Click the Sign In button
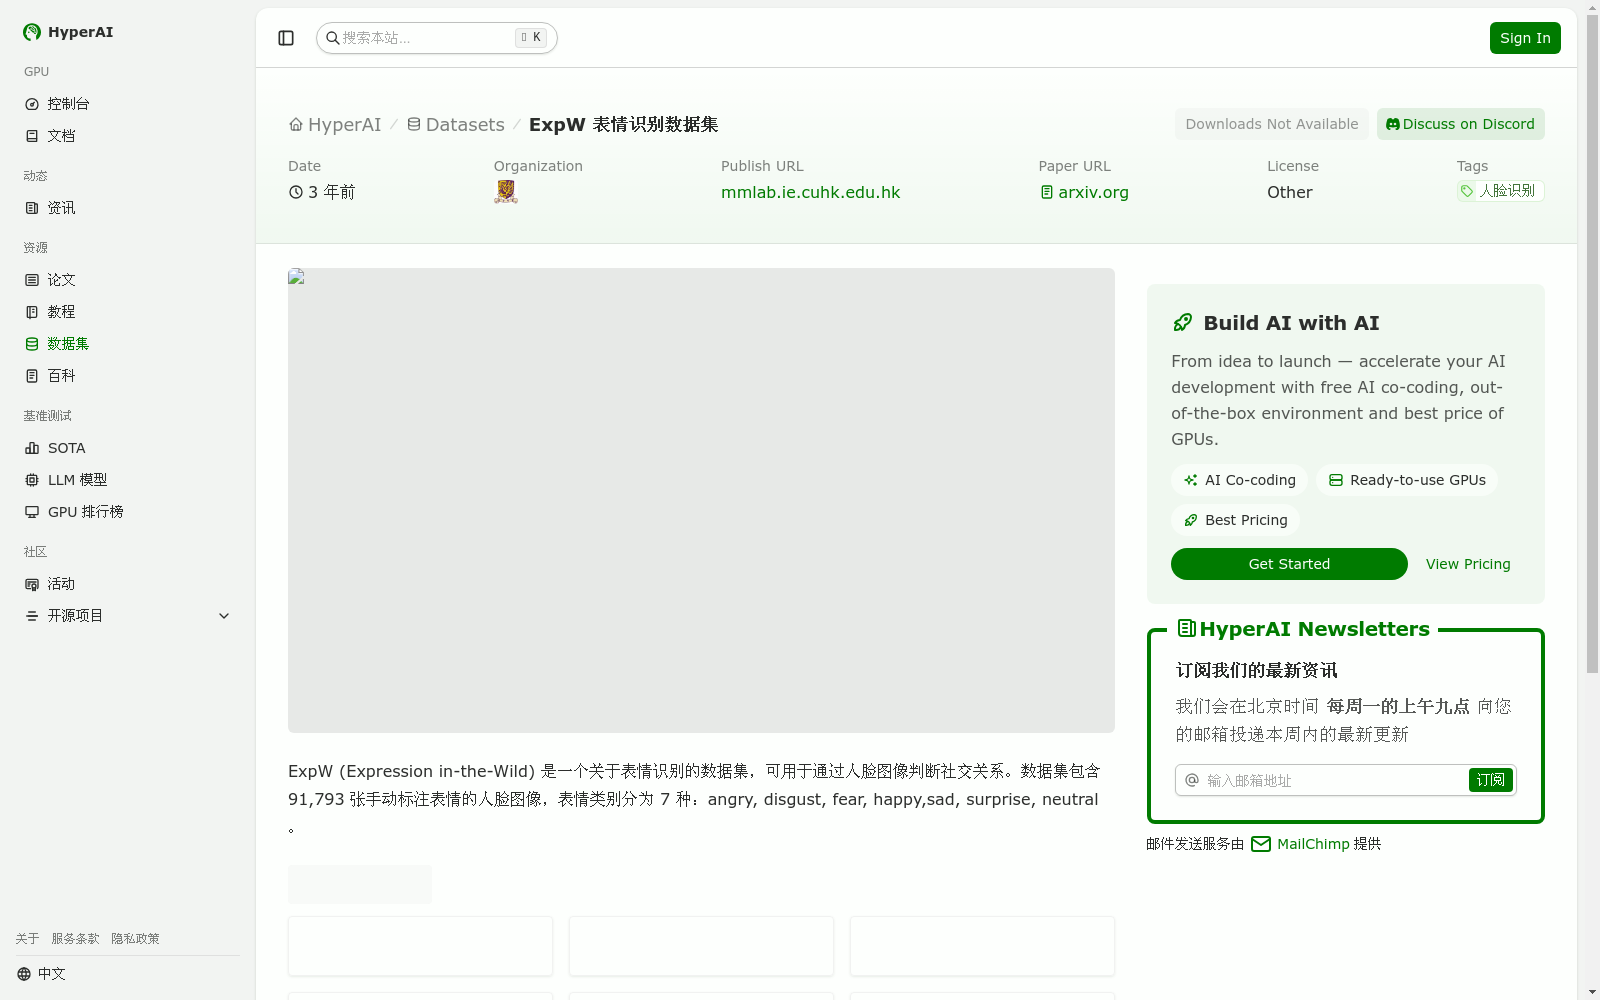Screen dimensions: 1600x1000 click(x=1525, y=38)
